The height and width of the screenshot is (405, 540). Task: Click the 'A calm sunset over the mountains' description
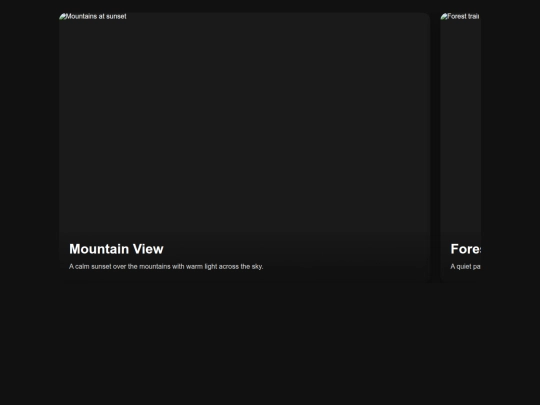click(x=166, y=267)
